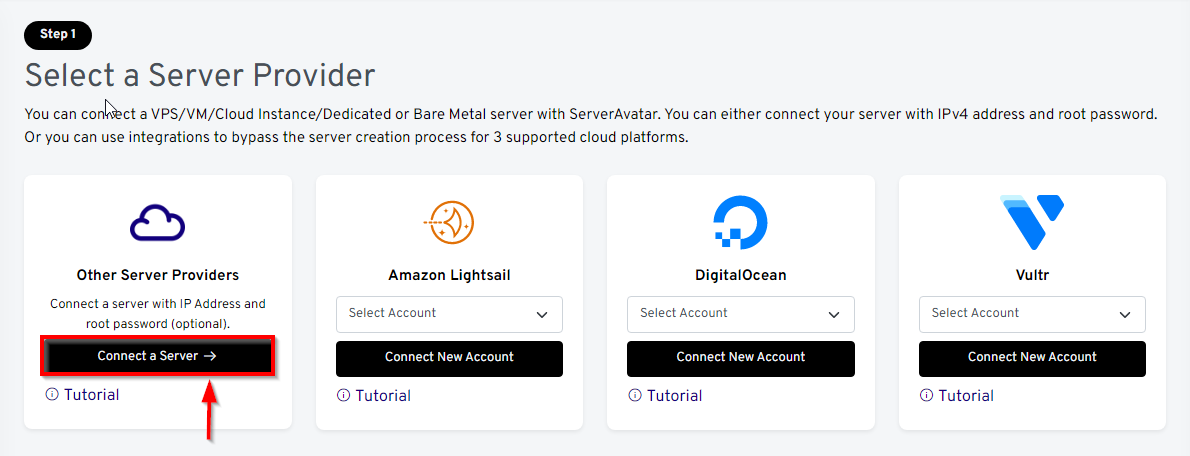The width and height of the screenshot is (1190, 456).
Task: Open the Amazon Lightsail Tutorial link
Action: tap(383, 396)
